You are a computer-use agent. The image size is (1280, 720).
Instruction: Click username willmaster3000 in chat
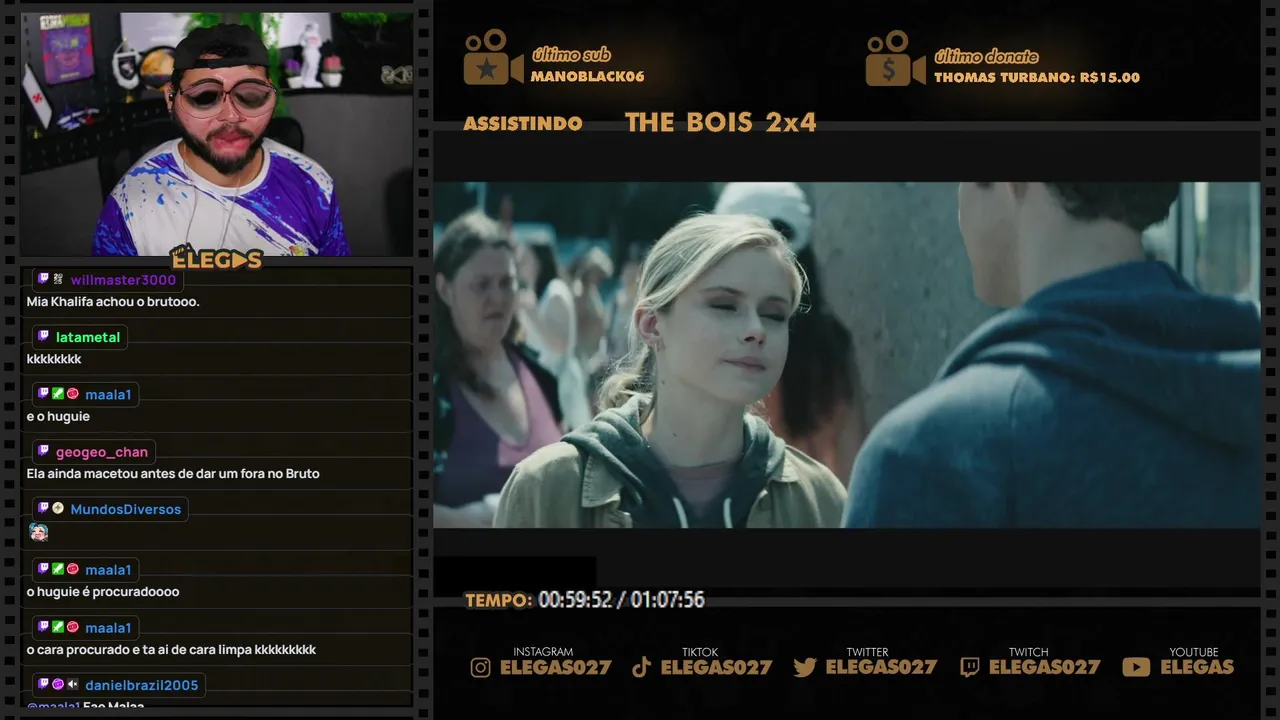123,280
